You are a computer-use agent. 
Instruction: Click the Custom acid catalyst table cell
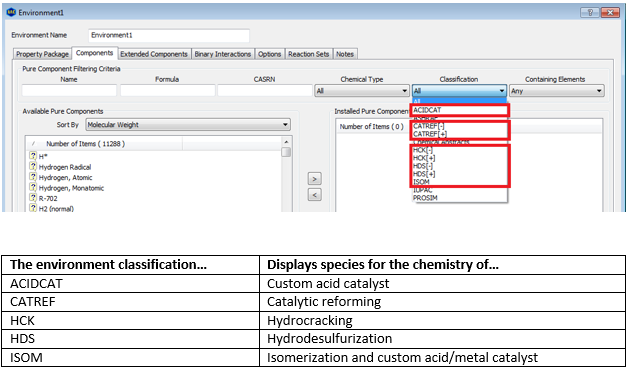pos(442,283)
